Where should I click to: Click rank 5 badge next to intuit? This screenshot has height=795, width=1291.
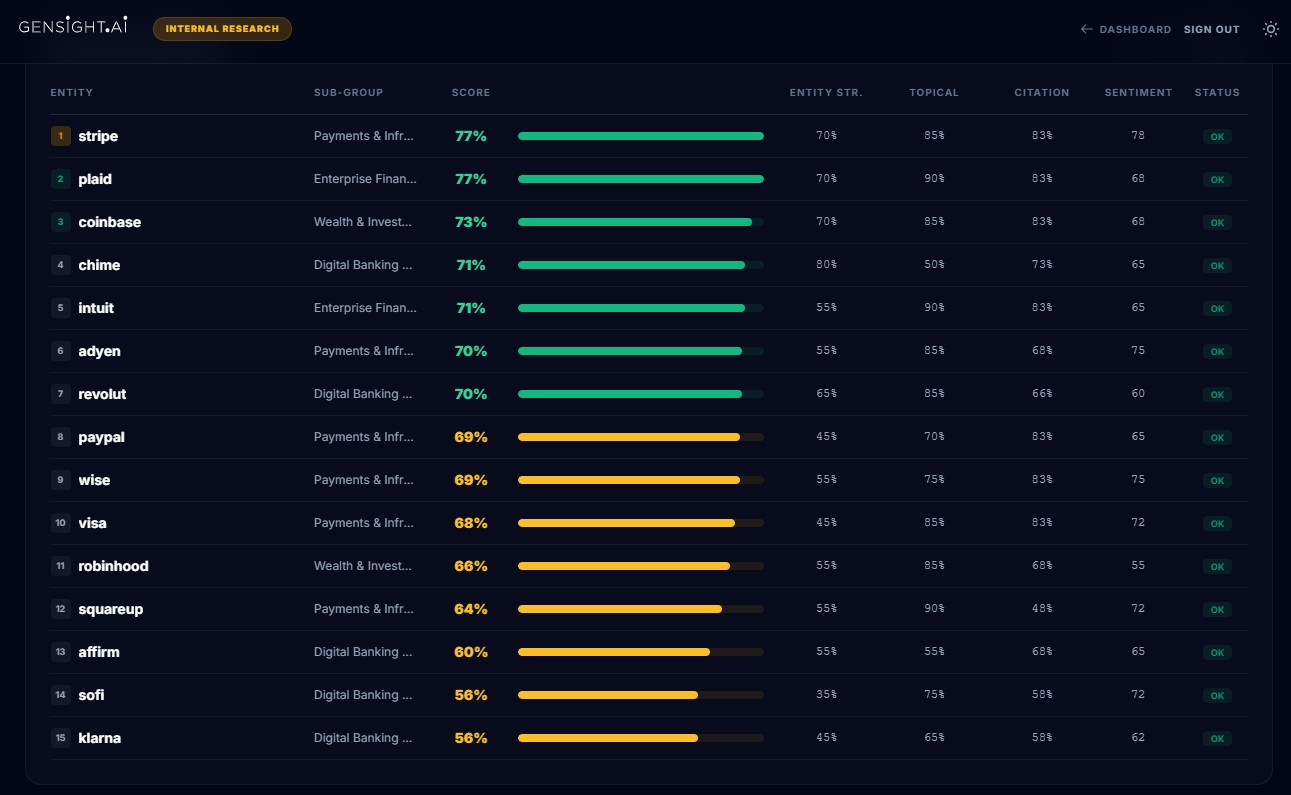click(60, 308)
